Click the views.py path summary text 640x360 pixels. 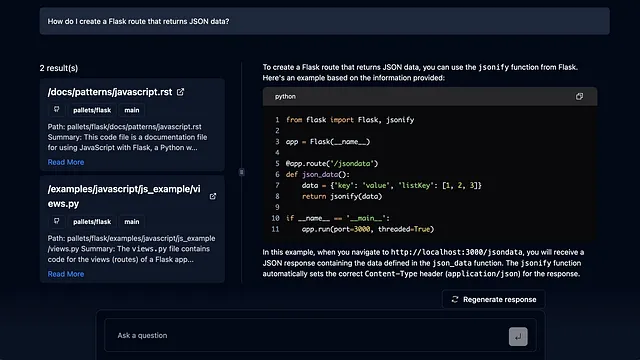pos(131,249)
